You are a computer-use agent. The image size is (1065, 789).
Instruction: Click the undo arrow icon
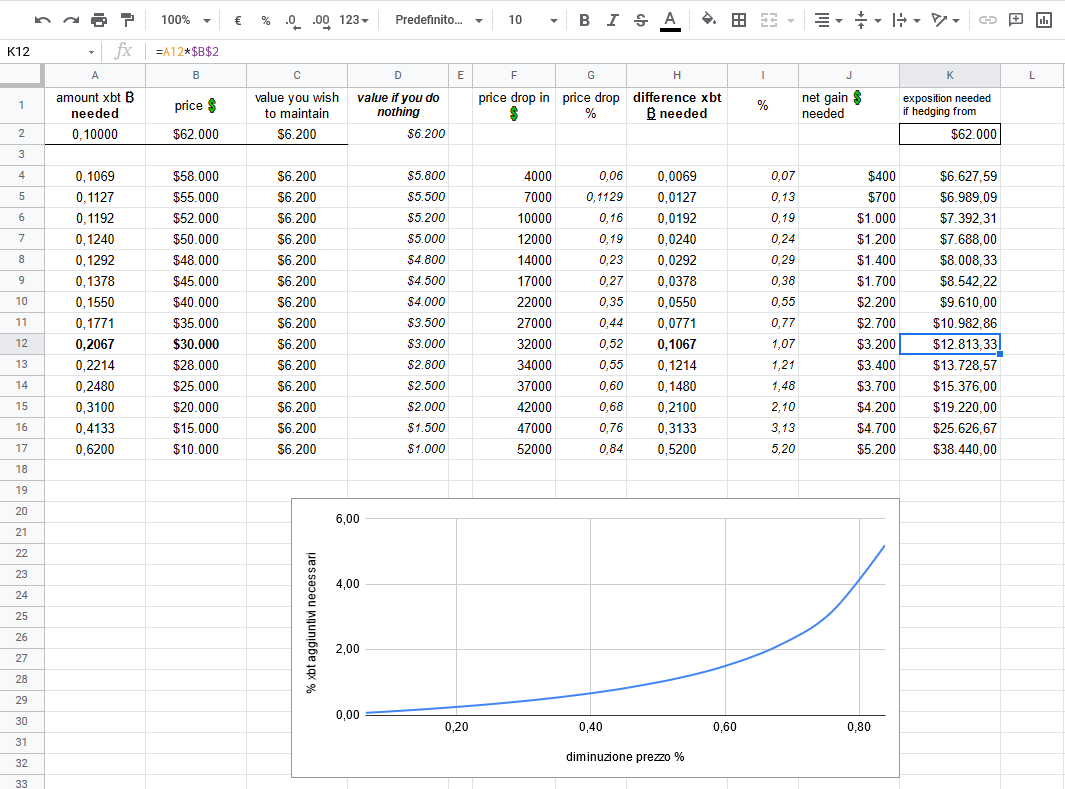tap(42, 20)
